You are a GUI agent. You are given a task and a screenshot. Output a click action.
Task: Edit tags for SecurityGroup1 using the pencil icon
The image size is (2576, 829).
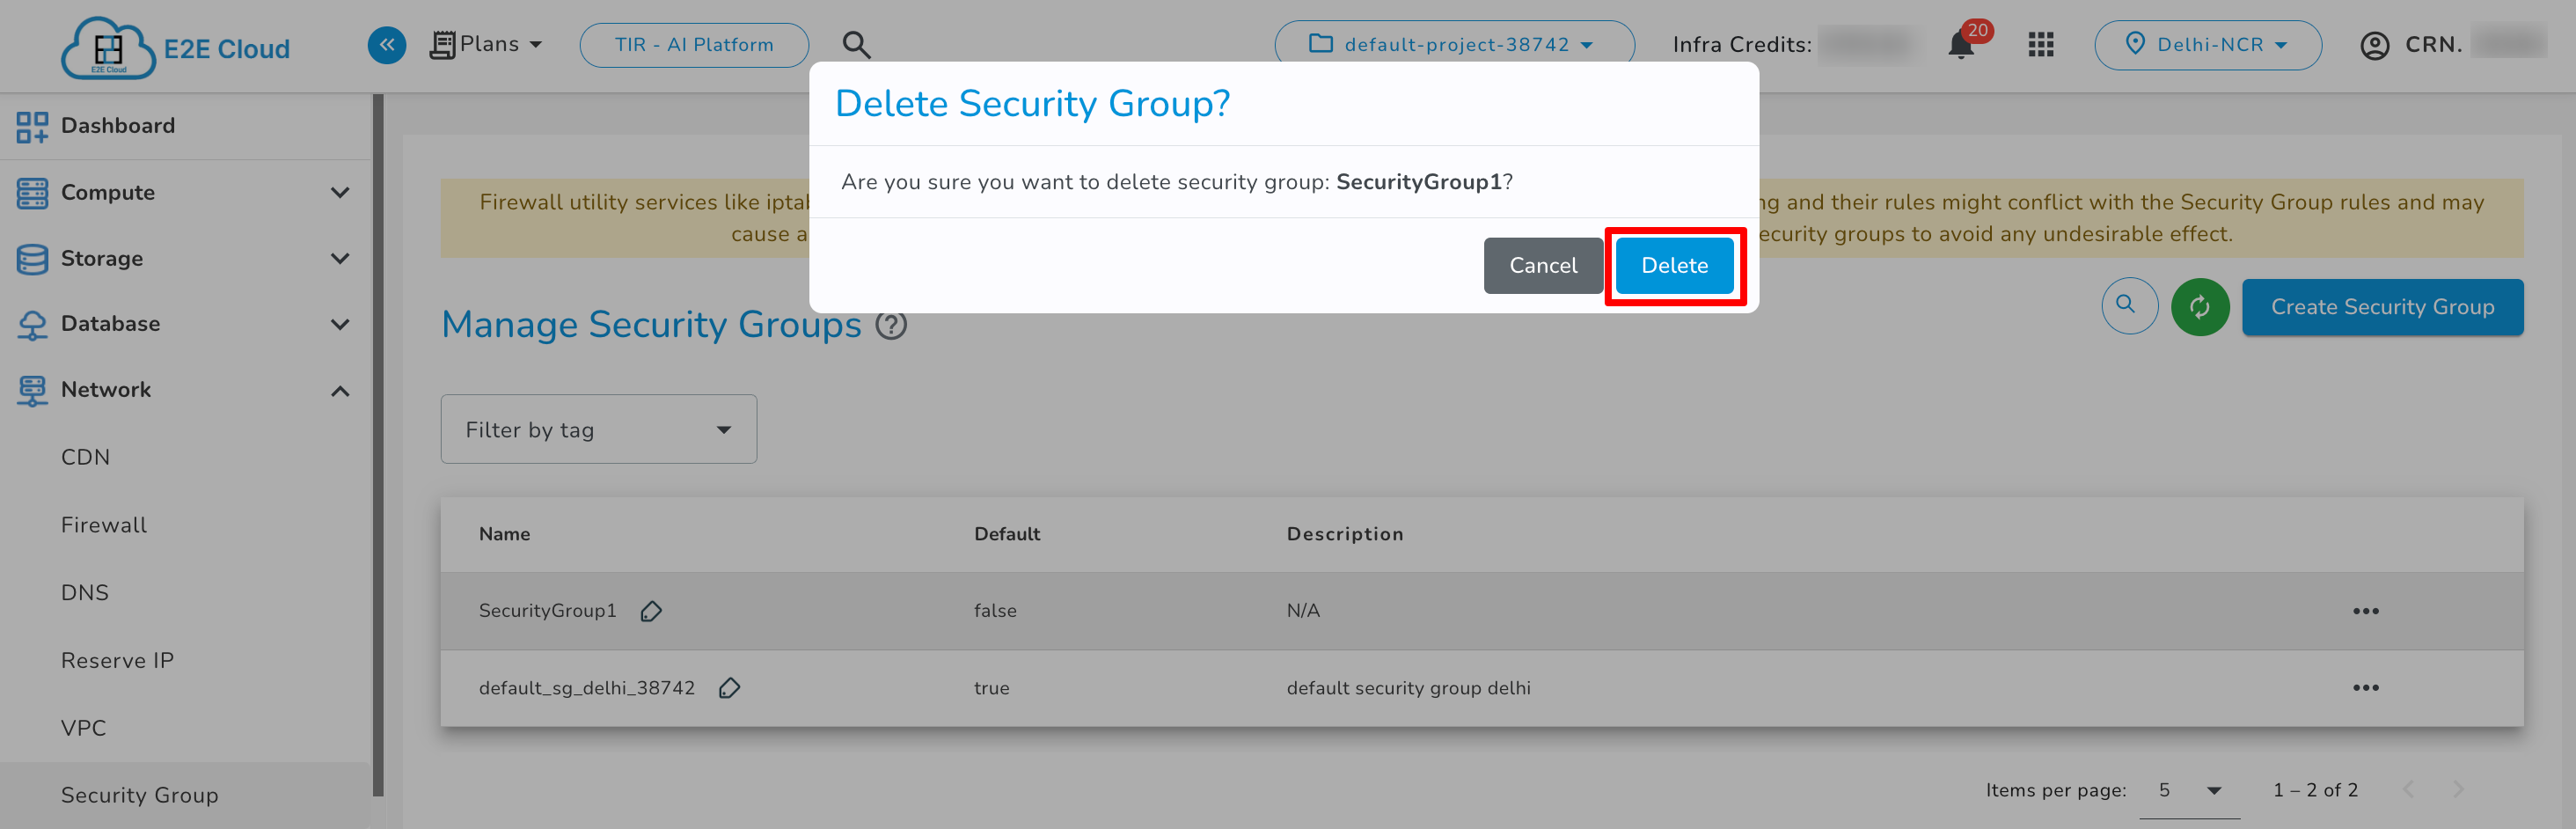(x=651, y=610)
